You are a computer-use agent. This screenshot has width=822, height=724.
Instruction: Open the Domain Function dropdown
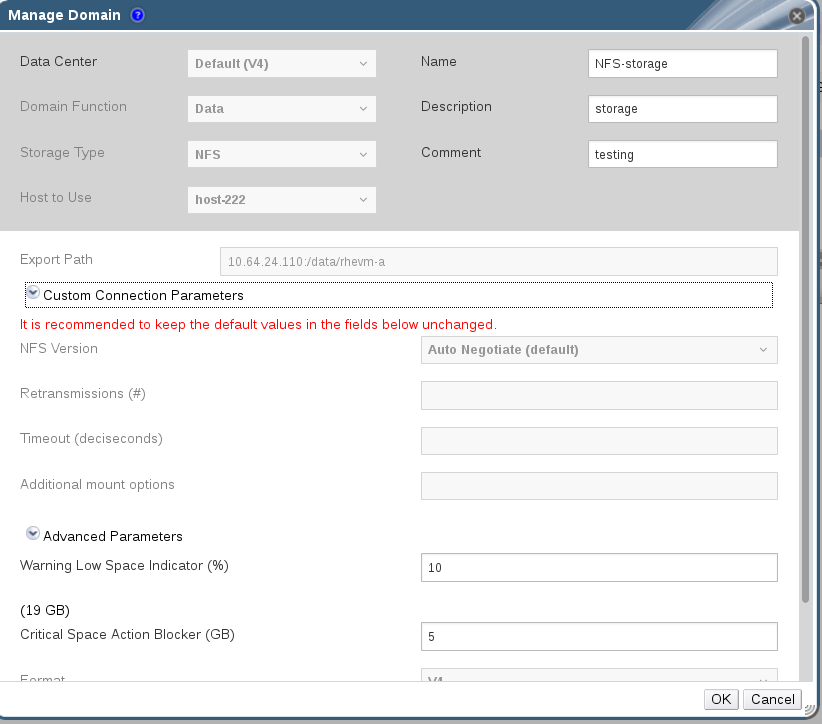pyautogui.click(x=281, y=108)
